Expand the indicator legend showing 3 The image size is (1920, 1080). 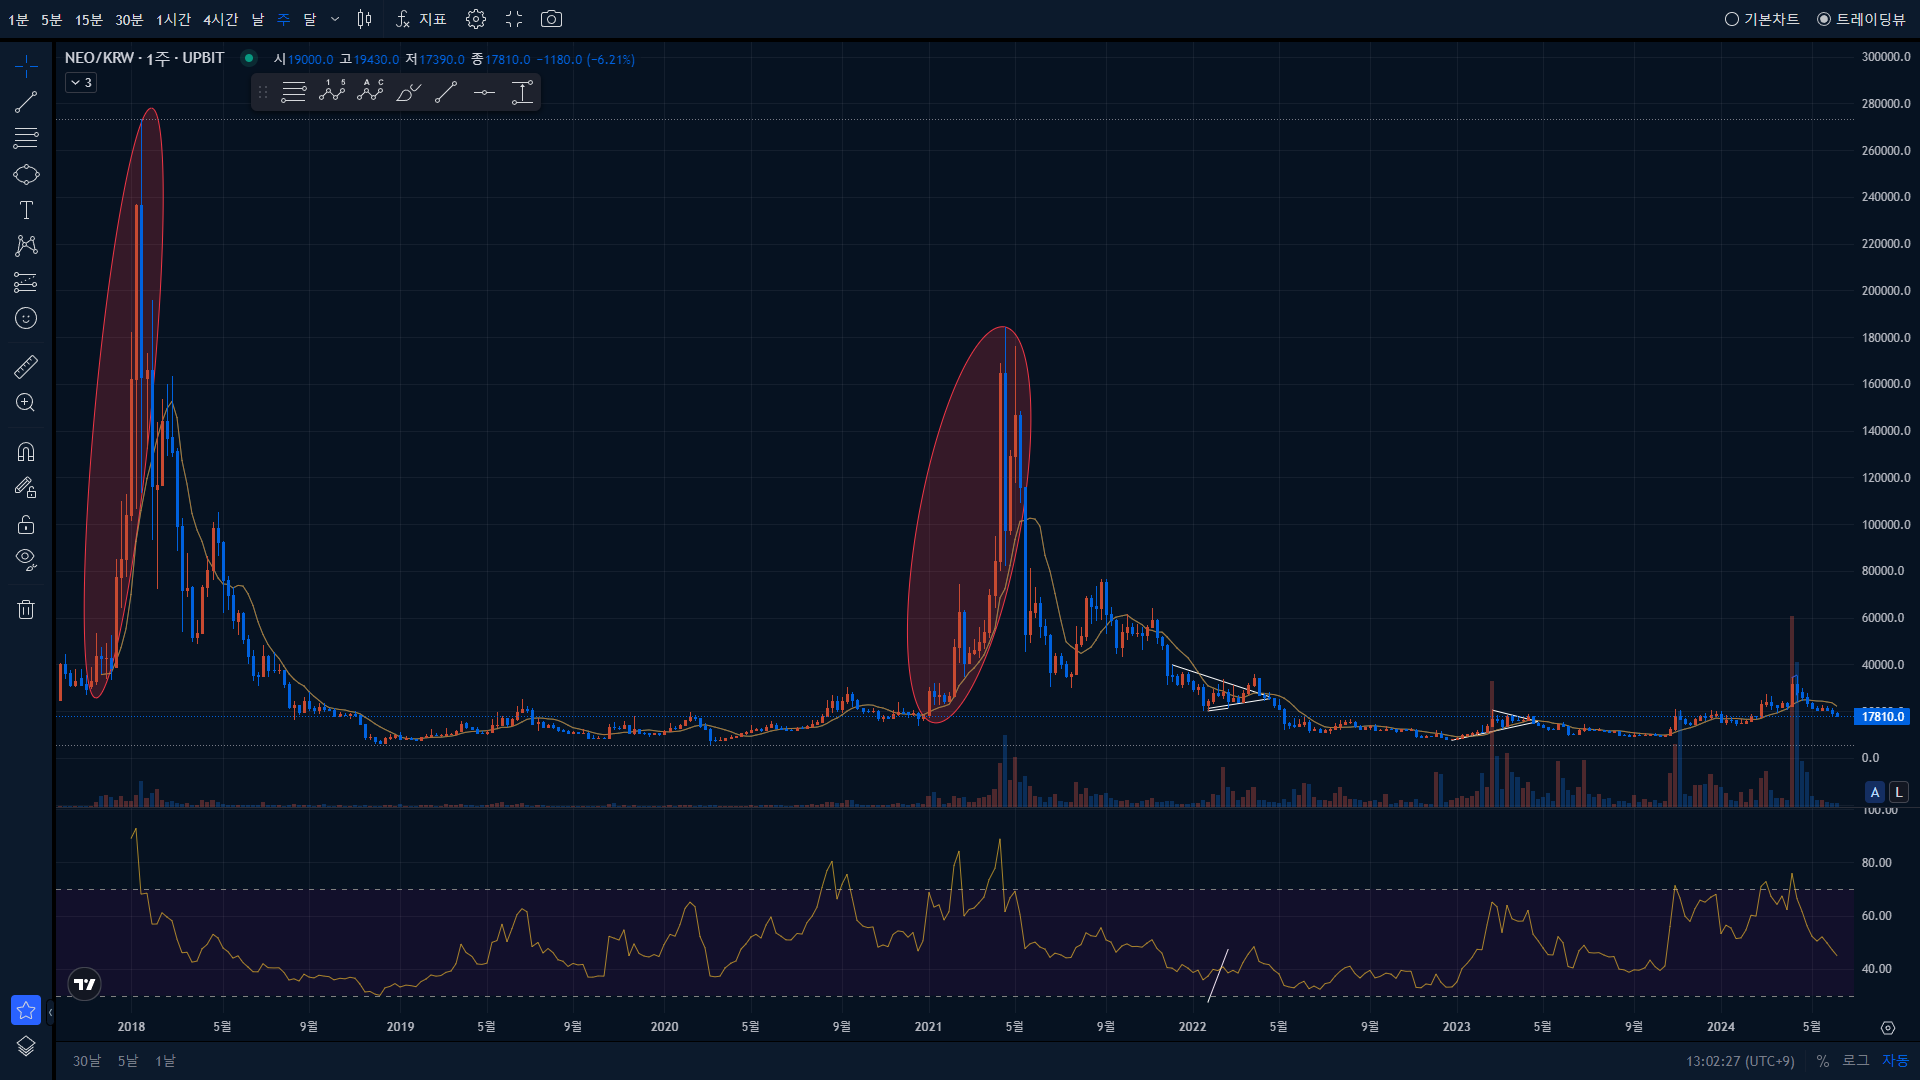coord(82,83)
